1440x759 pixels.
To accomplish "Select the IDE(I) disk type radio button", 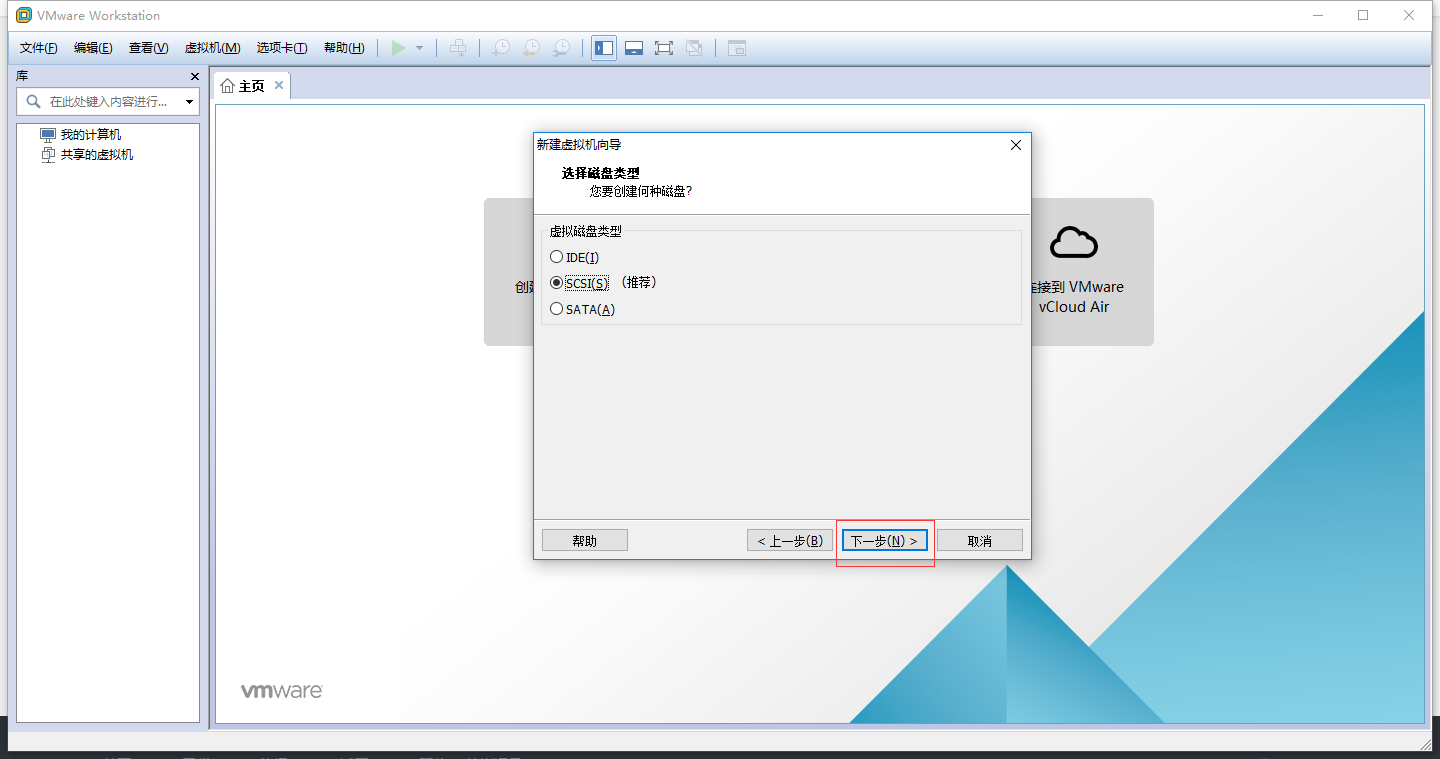I will pyautogui.click(x=557, y=258).
